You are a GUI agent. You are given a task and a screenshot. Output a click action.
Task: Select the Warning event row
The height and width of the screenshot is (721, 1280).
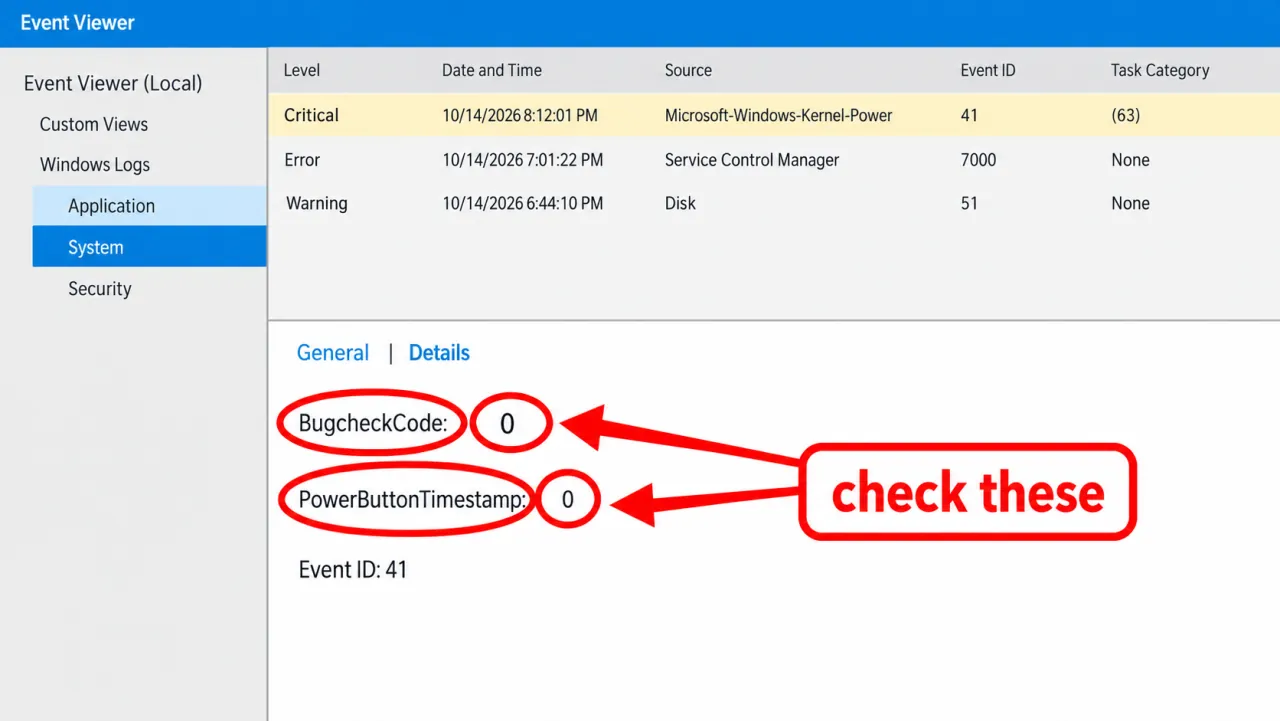tap(774, 203)
